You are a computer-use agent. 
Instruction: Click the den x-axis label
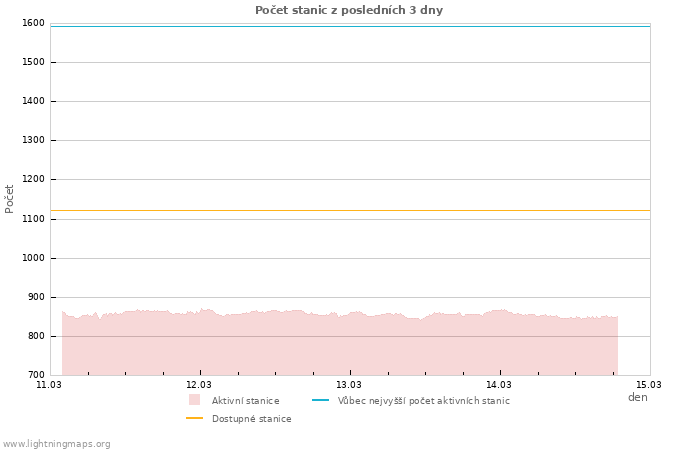pyautogui.click(x=637, y=397)
